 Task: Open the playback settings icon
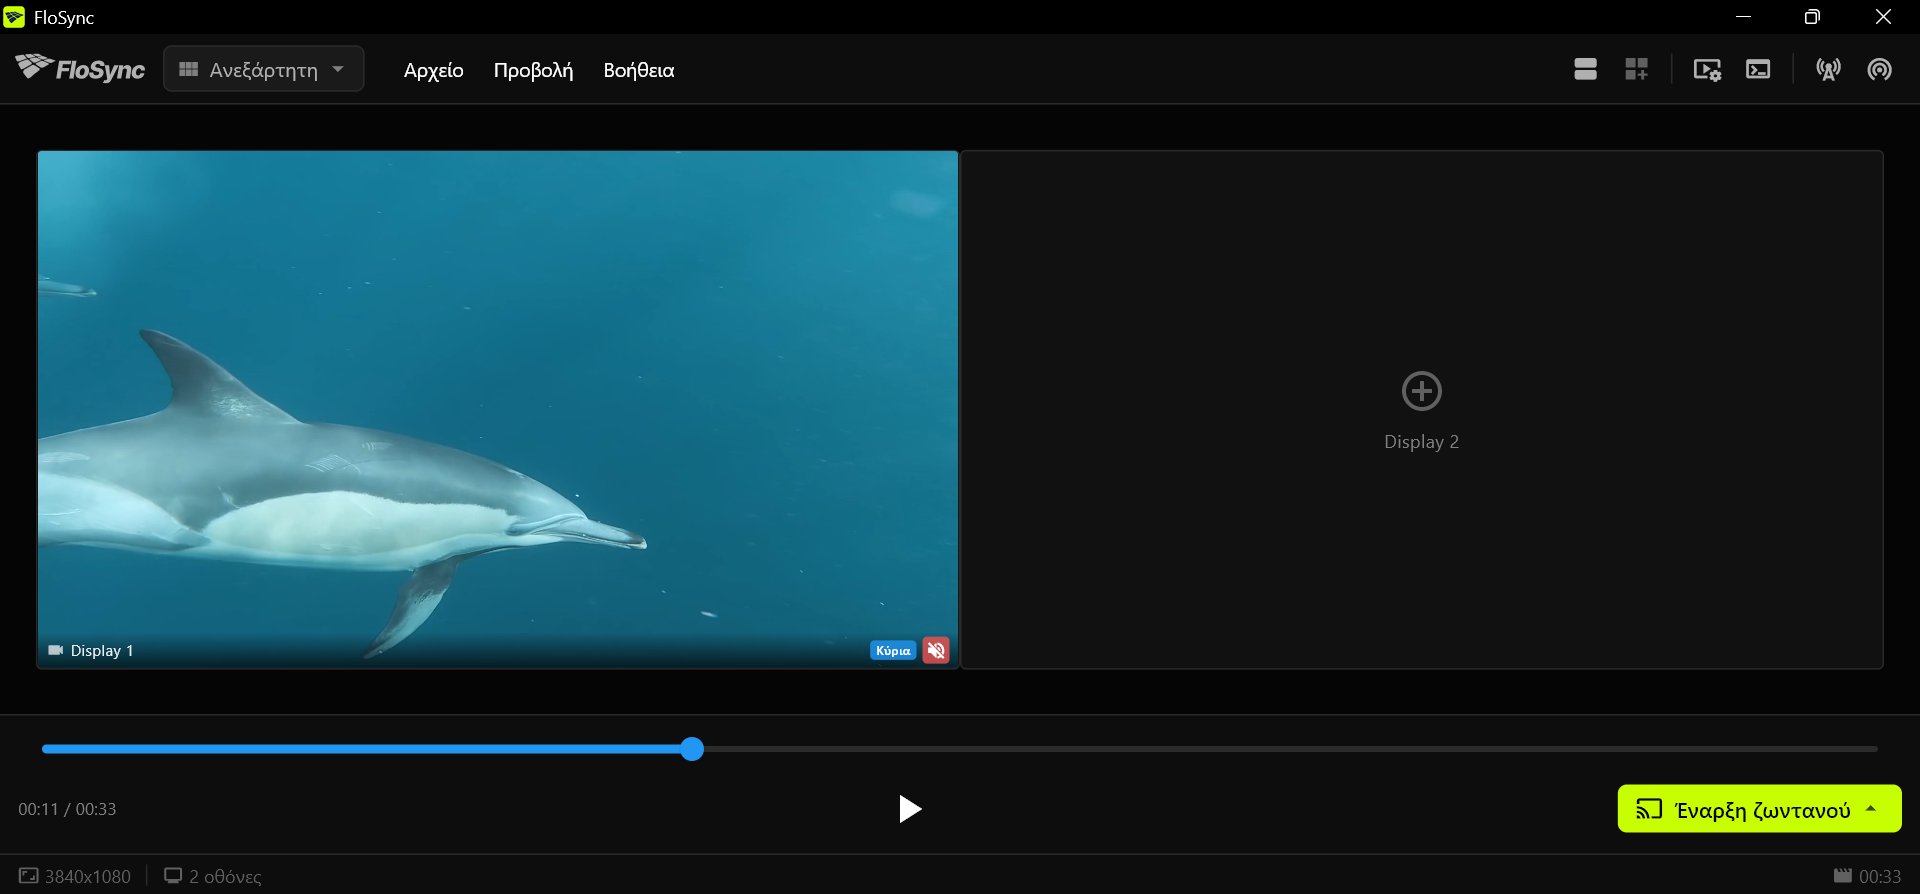pos(1707,69)
